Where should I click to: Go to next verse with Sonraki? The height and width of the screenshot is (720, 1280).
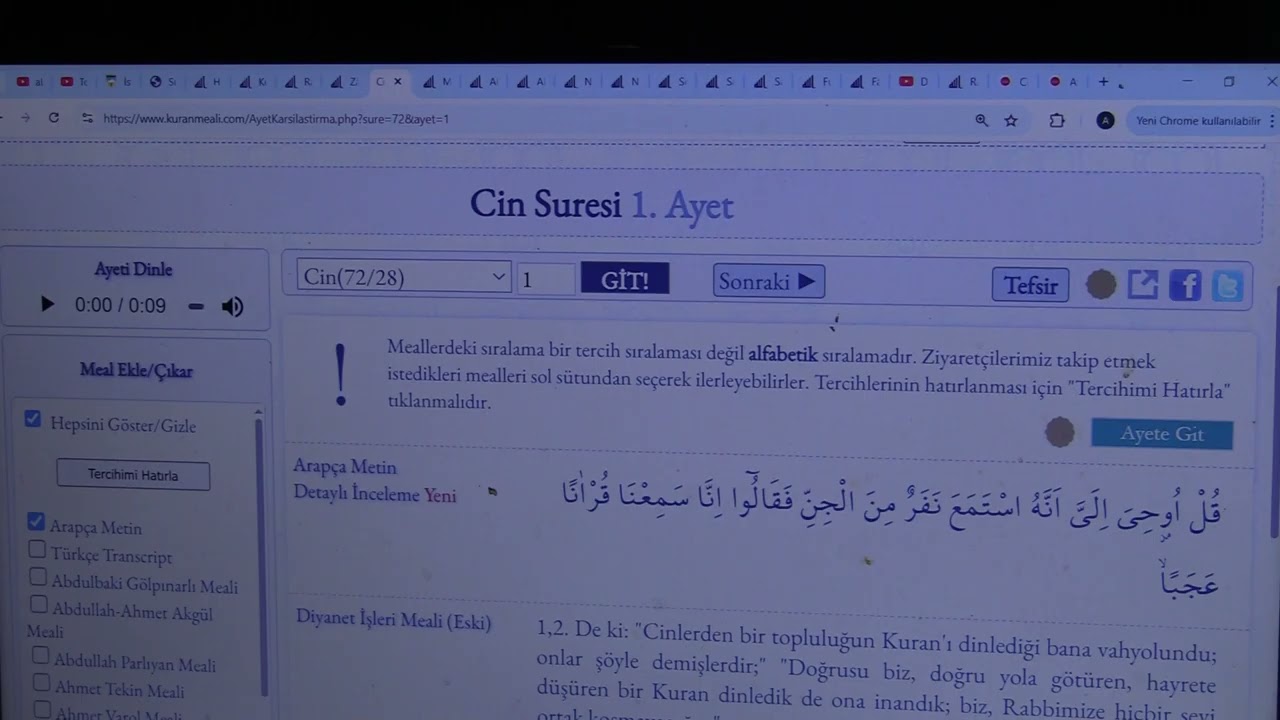tap(768, 281)
